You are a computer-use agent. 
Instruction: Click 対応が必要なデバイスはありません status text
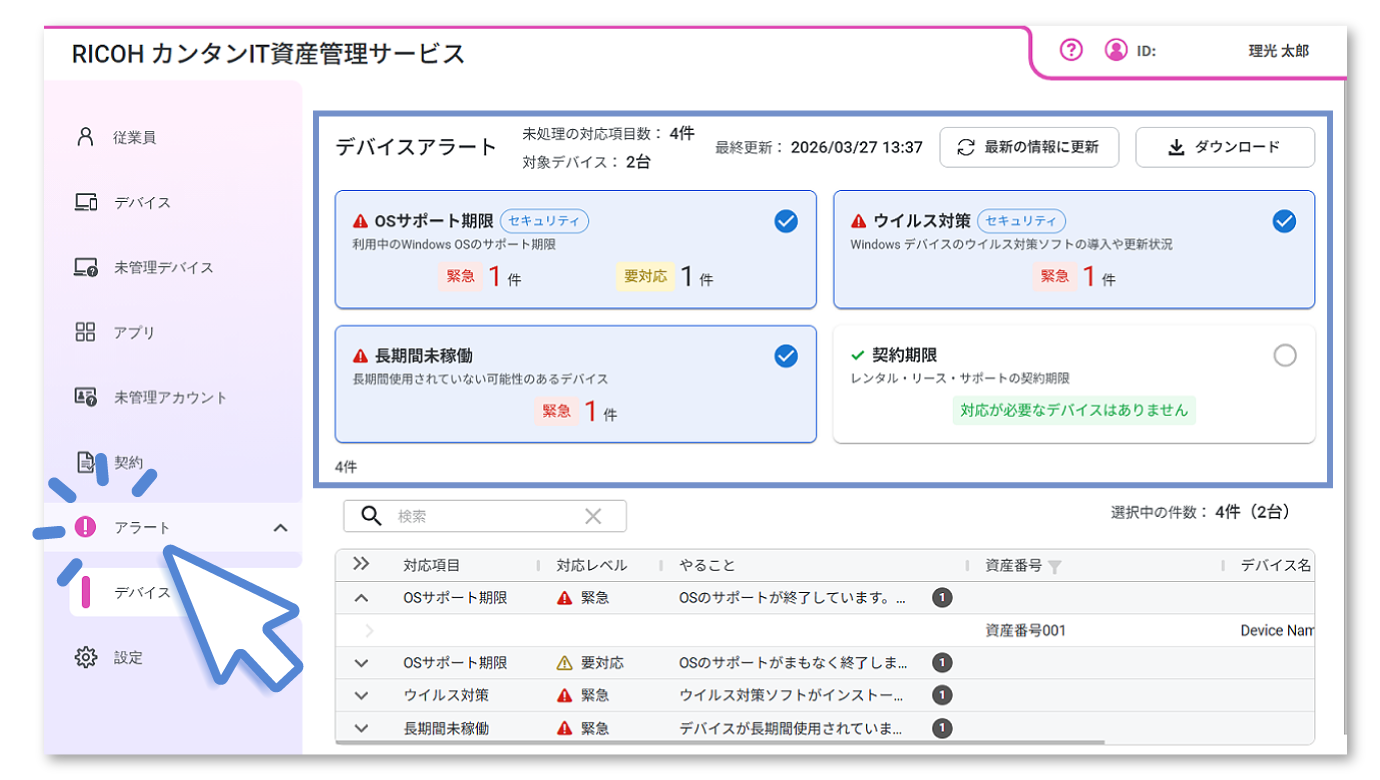[x=1074, y=410]
